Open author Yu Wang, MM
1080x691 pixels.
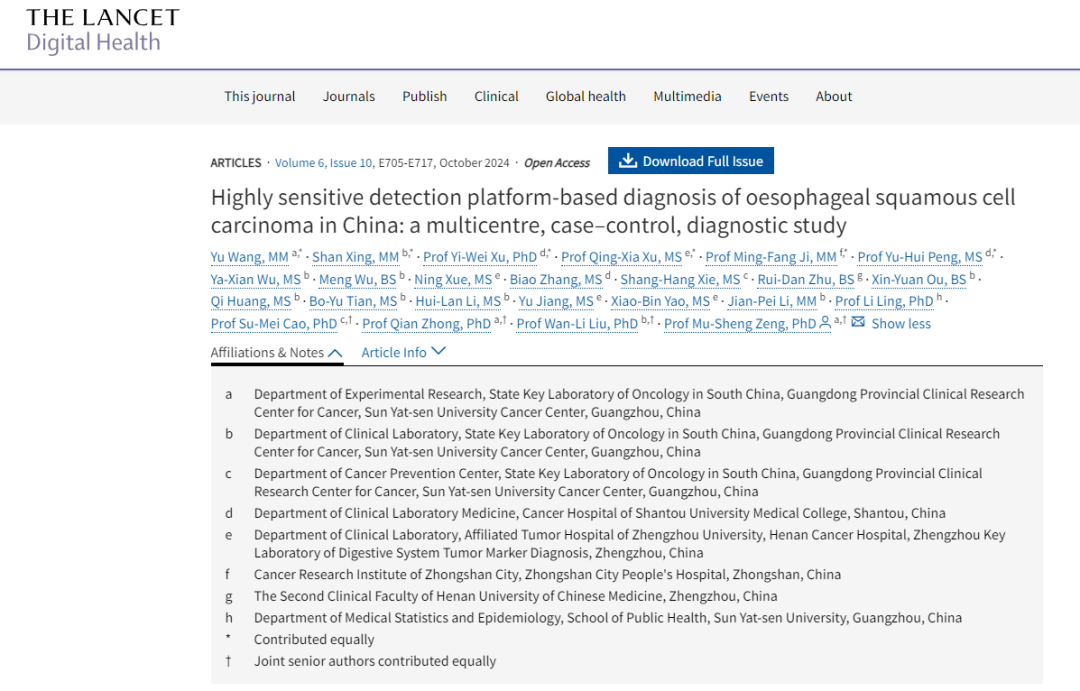click(249, 257)
